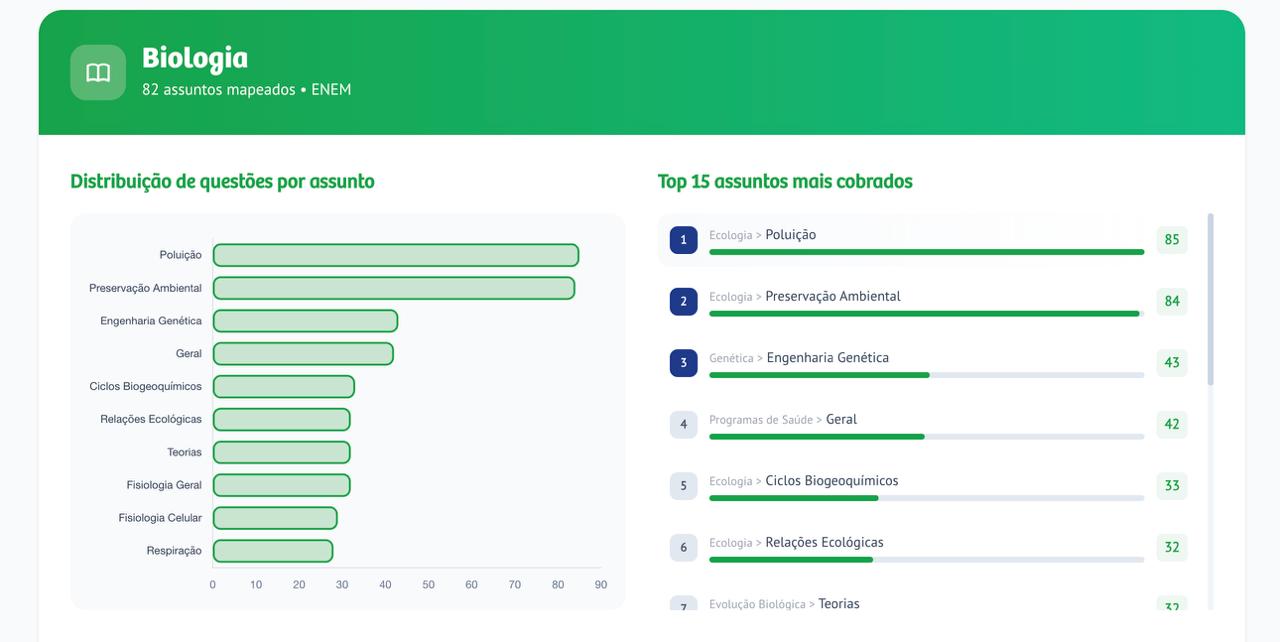Click the progress bar under Ciclos Biogeoquímicos
Viewport: 1280px width, 642px height.
[926, 496]
